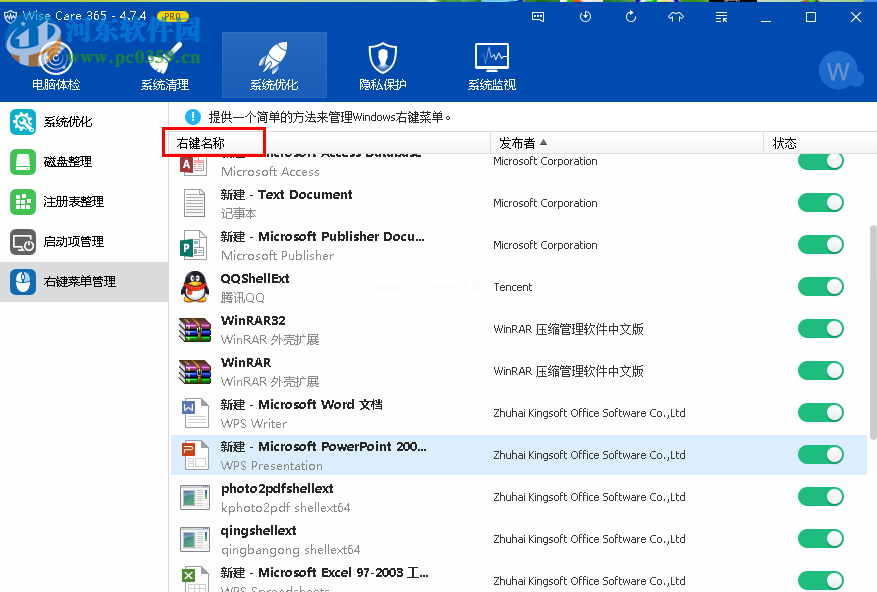Turn off 新建 - Text Document toggle

click(x=821, y=203)
